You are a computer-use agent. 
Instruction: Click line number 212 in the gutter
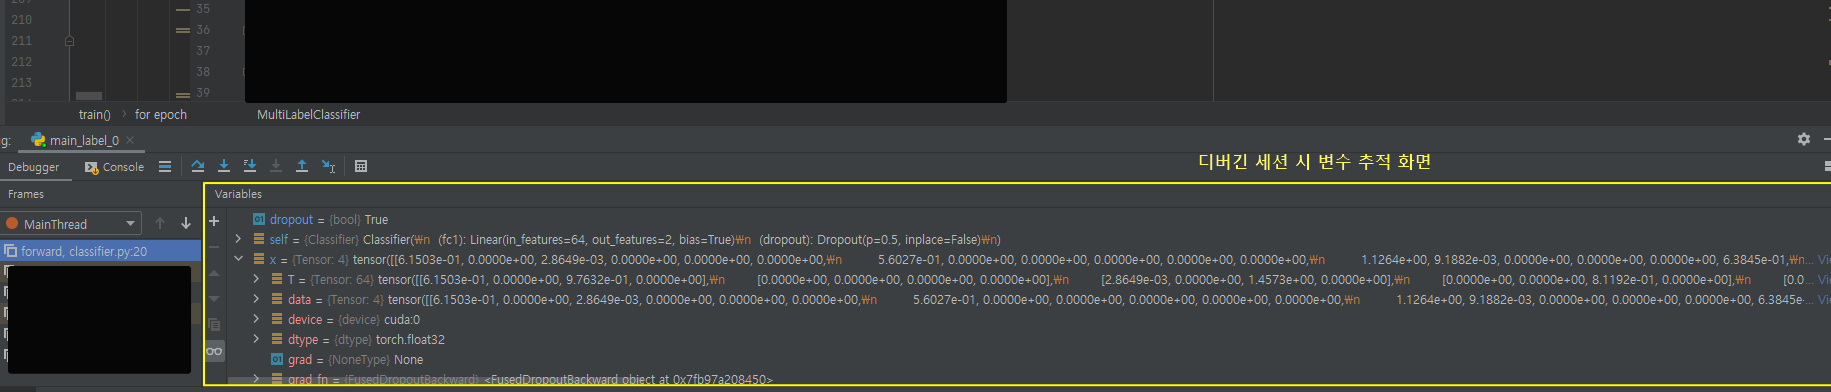(22, 62)
